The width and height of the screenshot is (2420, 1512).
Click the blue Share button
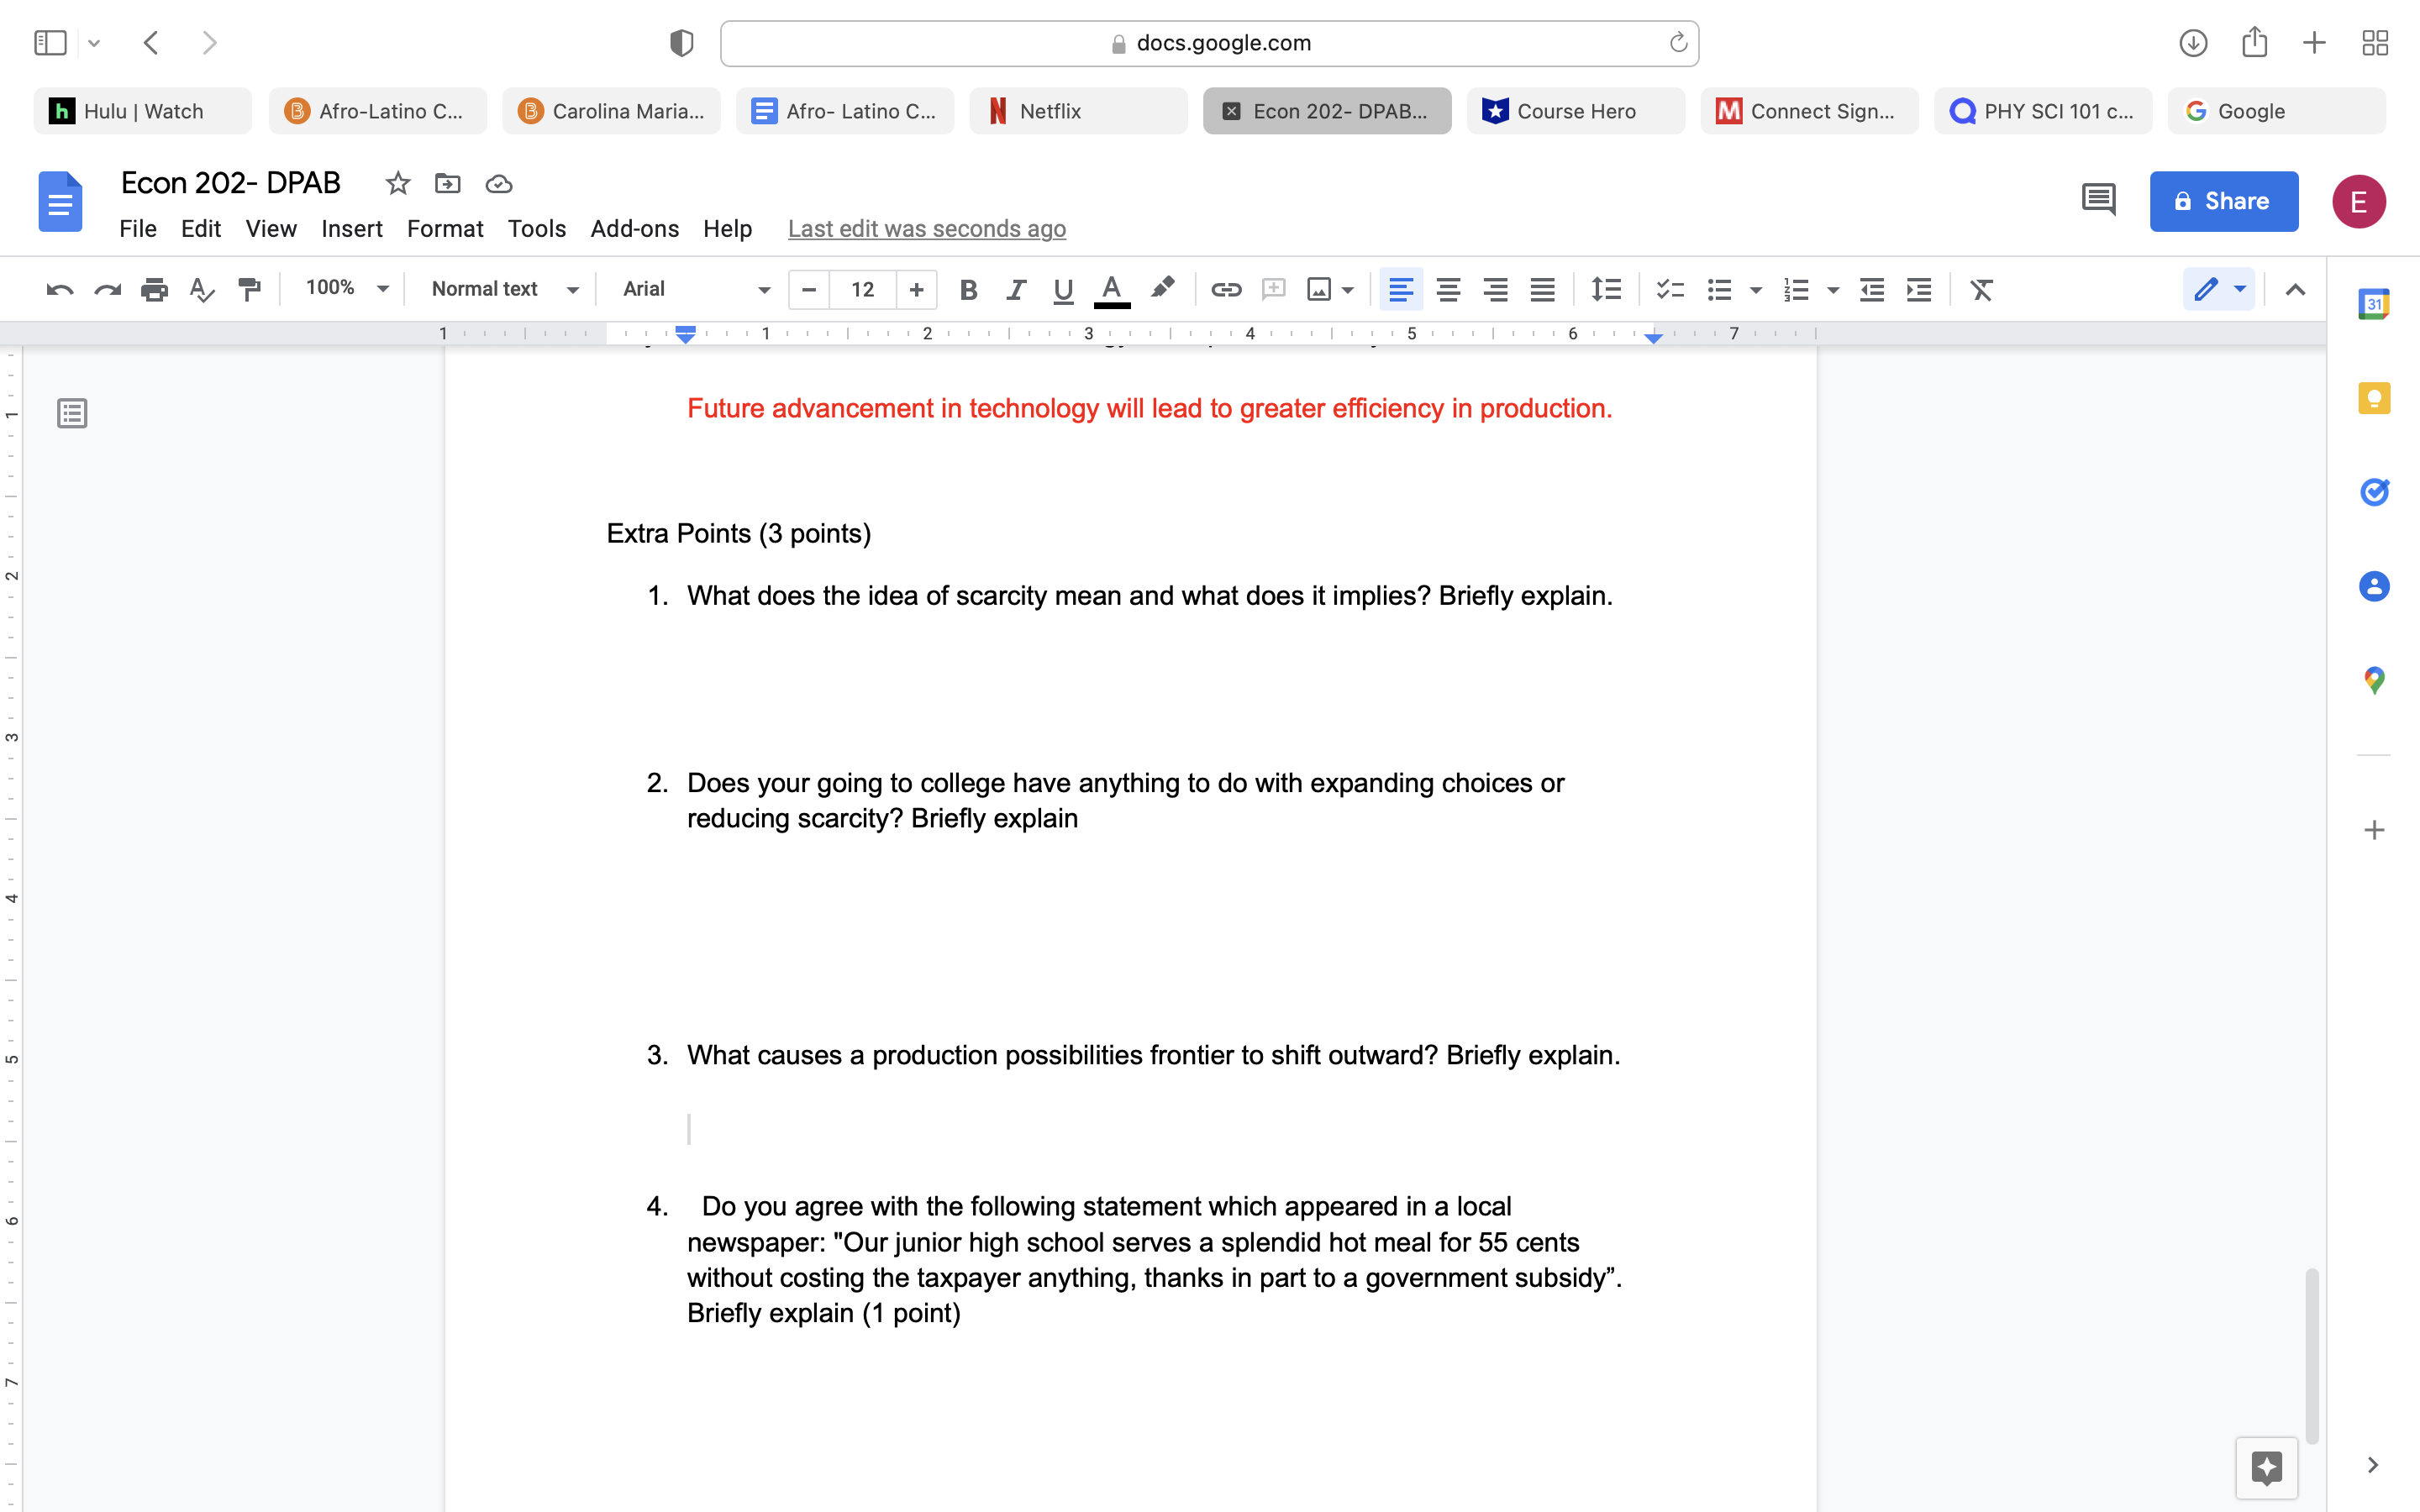click(2223, 201)
